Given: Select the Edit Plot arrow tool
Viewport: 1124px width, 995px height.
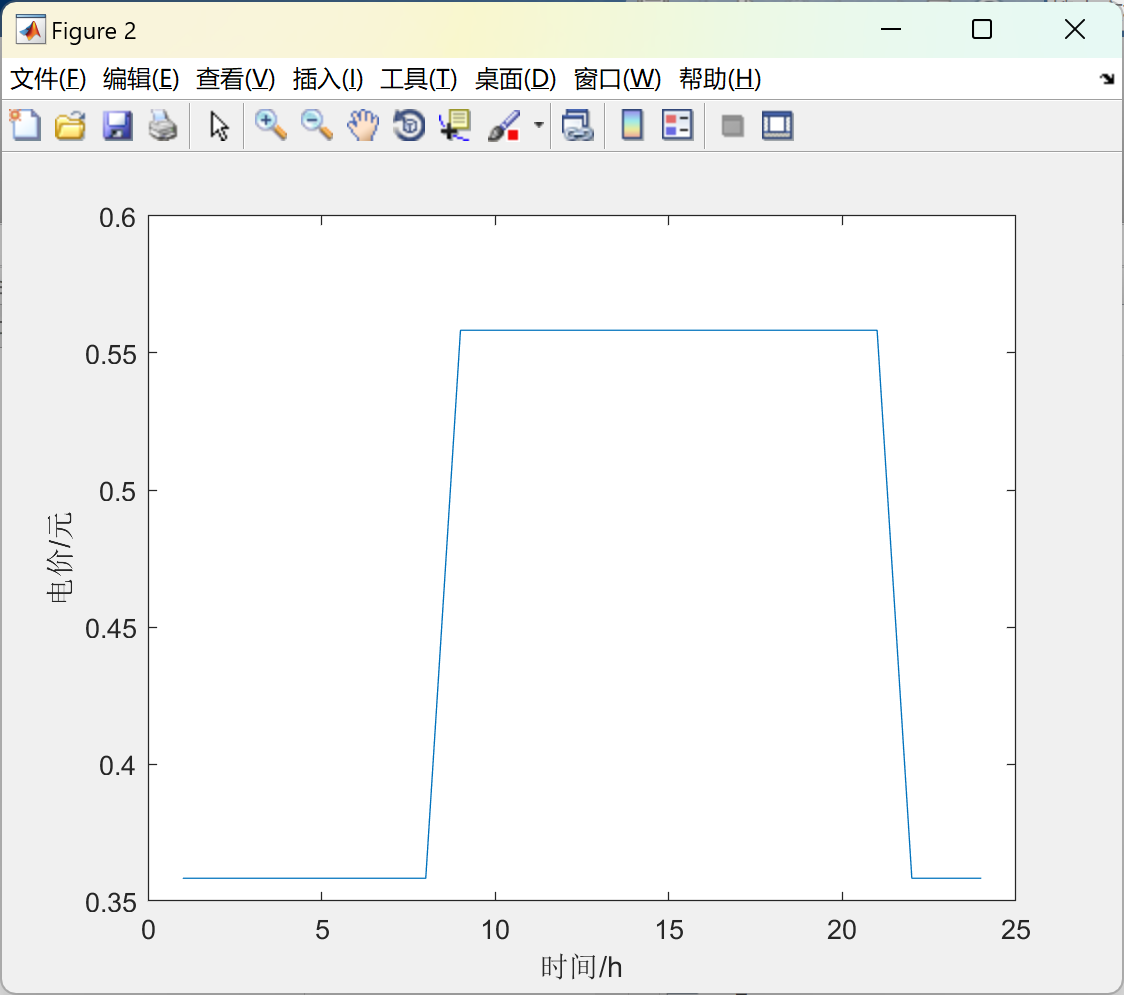Looking at the screenshot, I should point(219,125).
